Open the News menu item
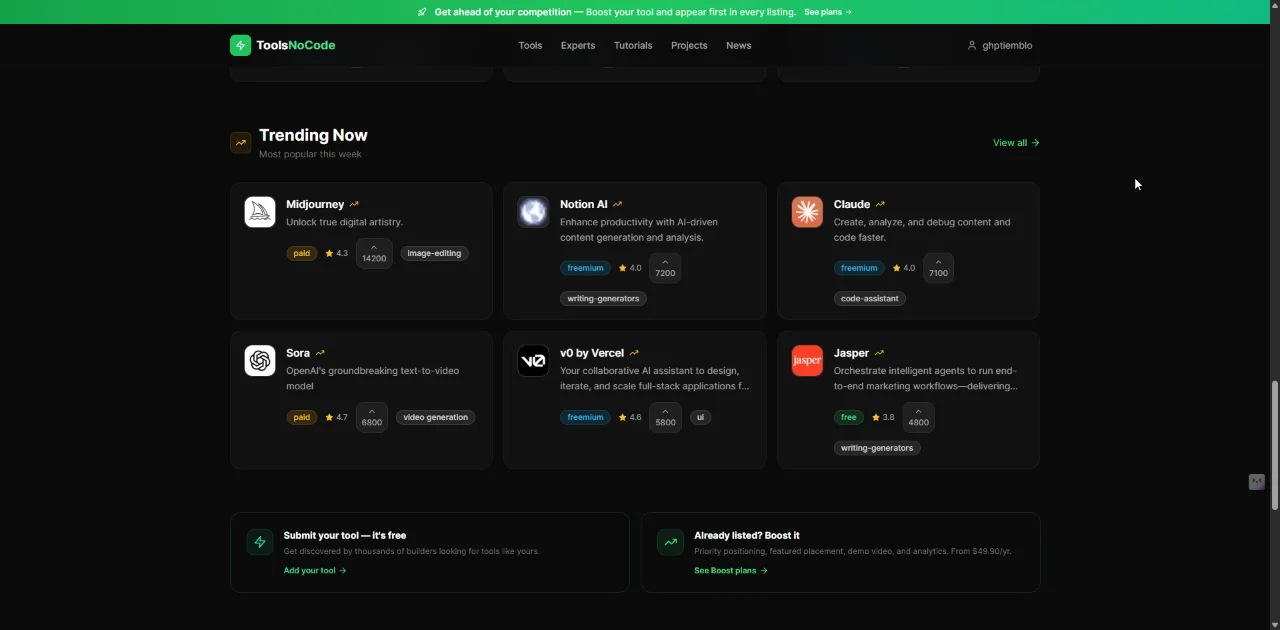The height and width of the screenshot is (630, 1280). tap(738, 45)
